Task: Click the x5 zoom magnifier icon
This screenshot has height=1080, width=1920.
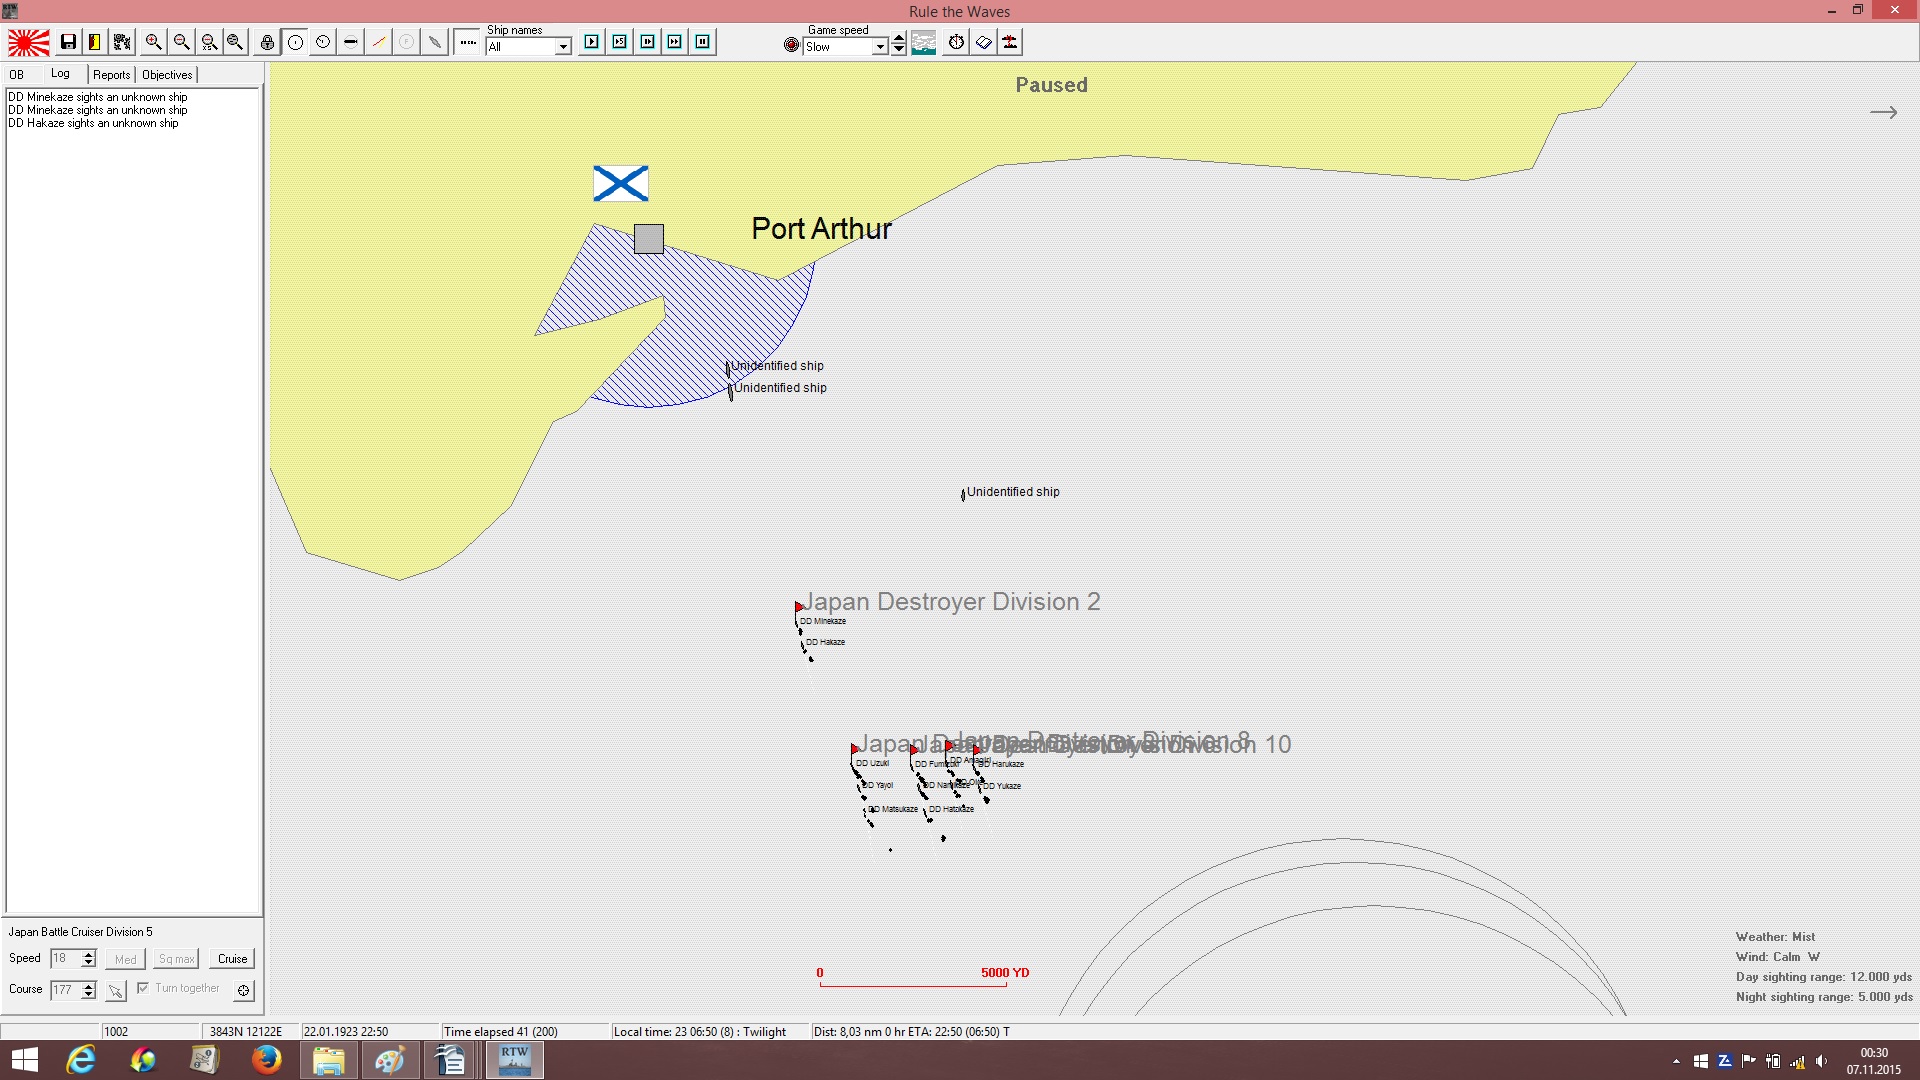Action: (x=208, y=42)
